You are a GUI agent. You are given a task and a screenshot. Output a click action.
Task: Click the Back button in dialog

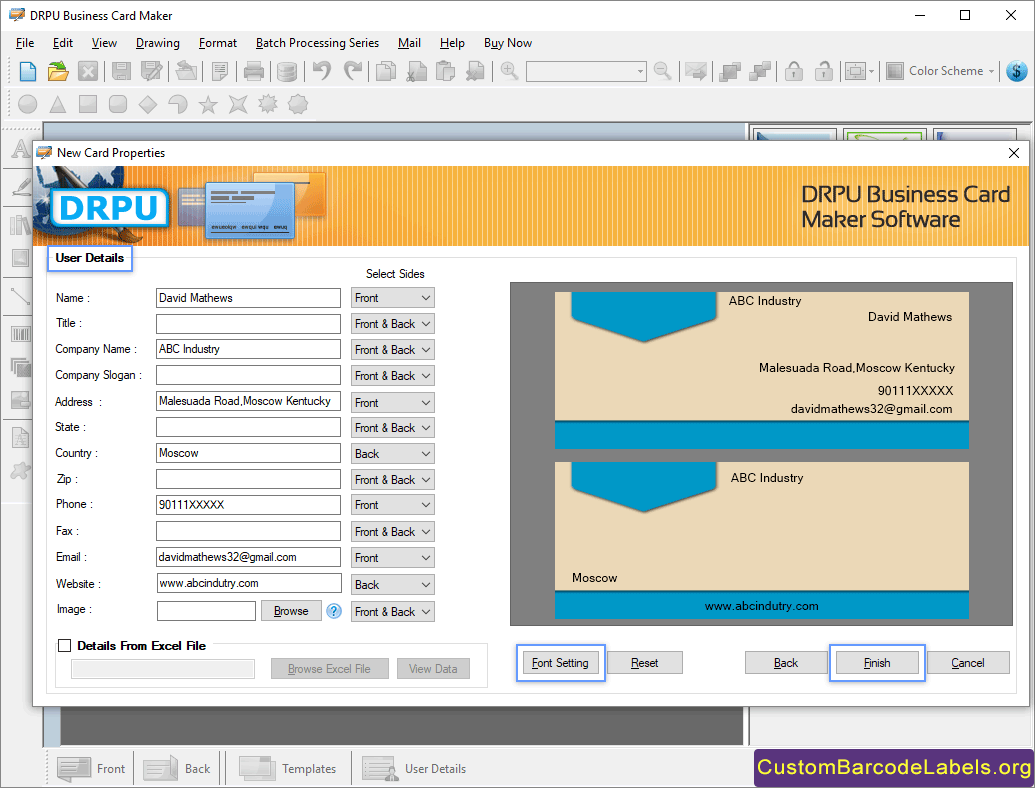point(785,663)
